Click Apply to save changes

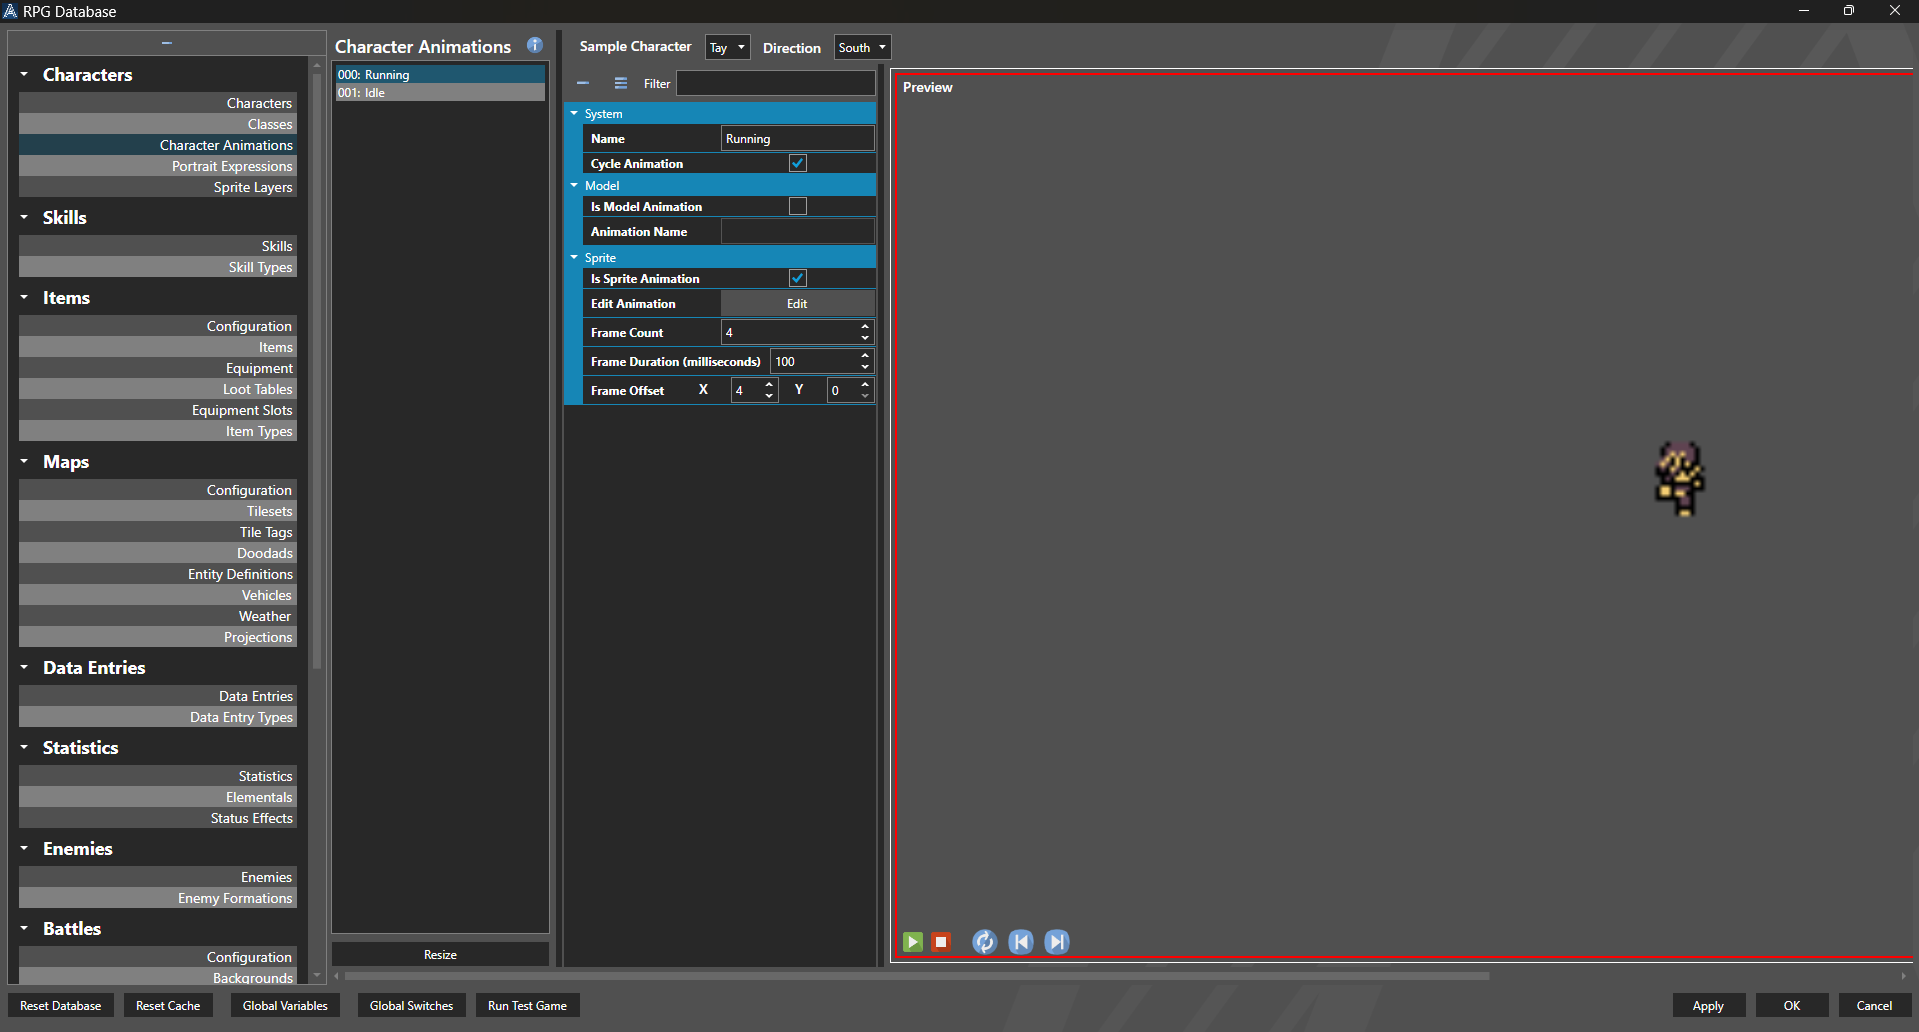click(x=1709, y=1005)
